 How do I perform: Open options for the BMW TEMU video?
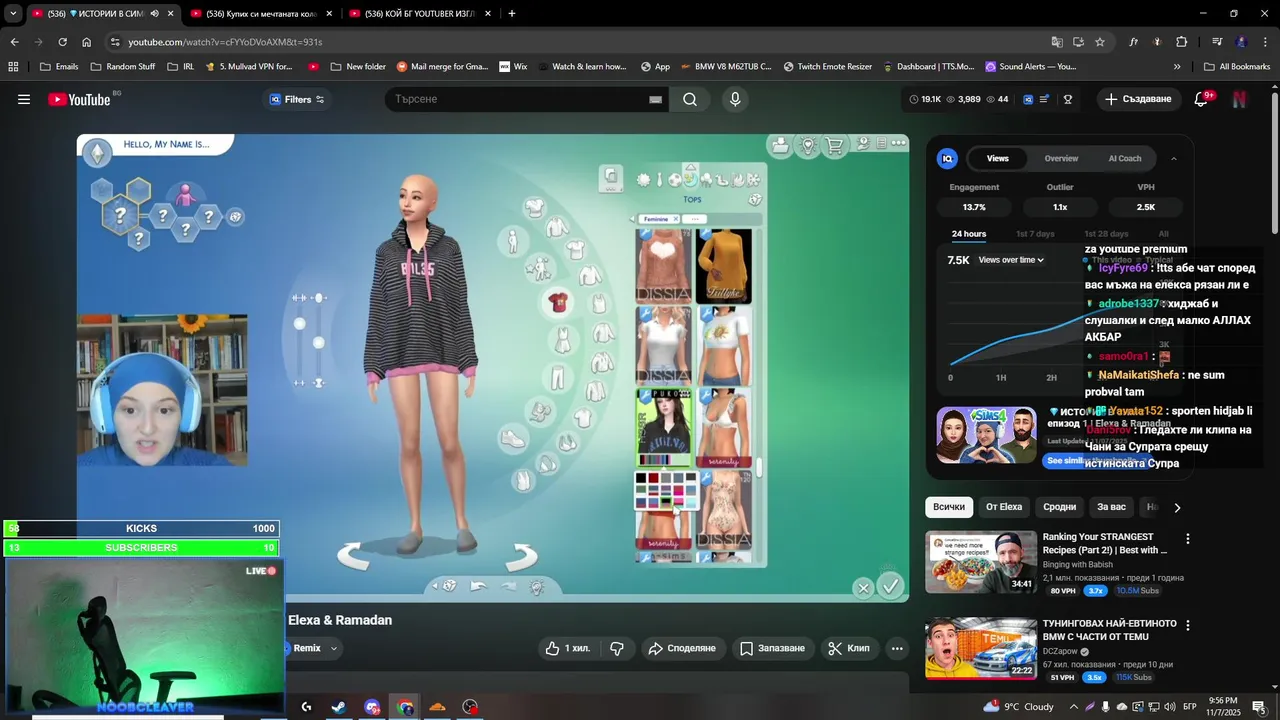(x=1188, y=625)
